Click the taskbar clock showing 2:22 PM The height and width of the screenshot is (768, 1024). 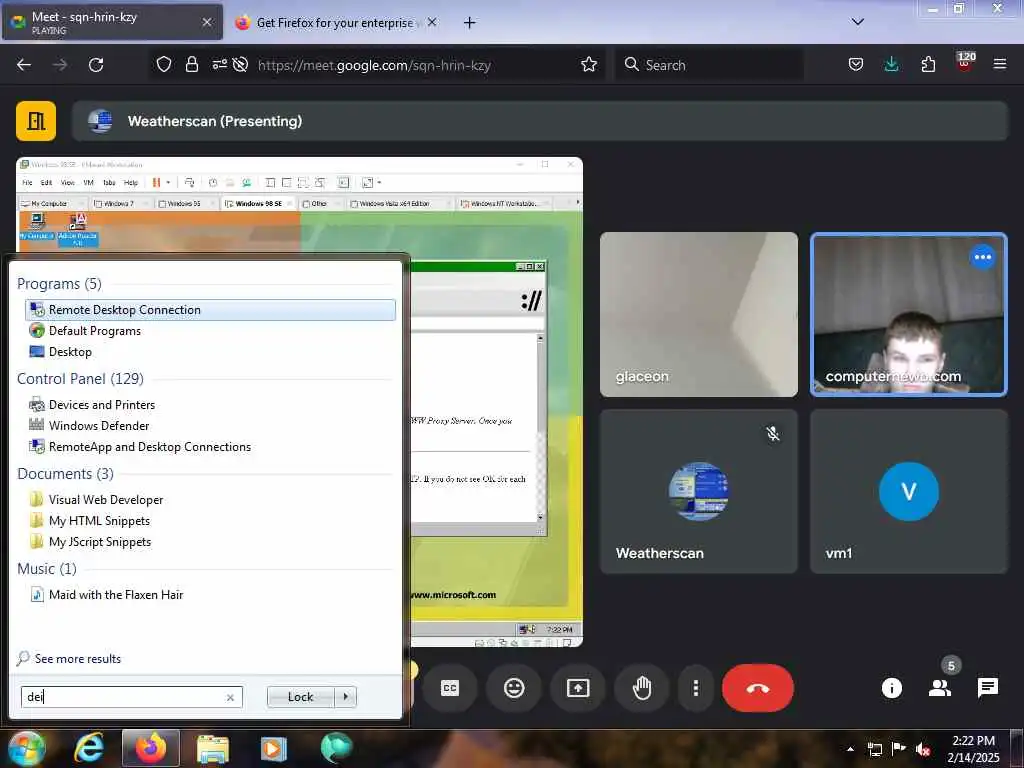click(x=973, y=749)
